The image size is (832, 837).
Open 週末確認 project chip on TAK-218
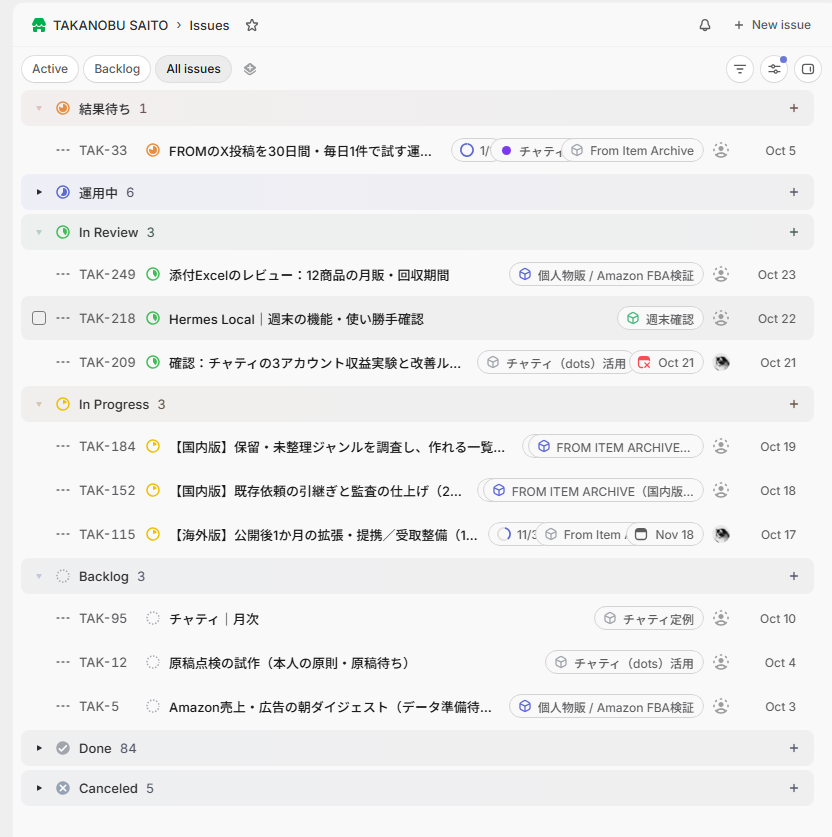(x=660, y=319)
